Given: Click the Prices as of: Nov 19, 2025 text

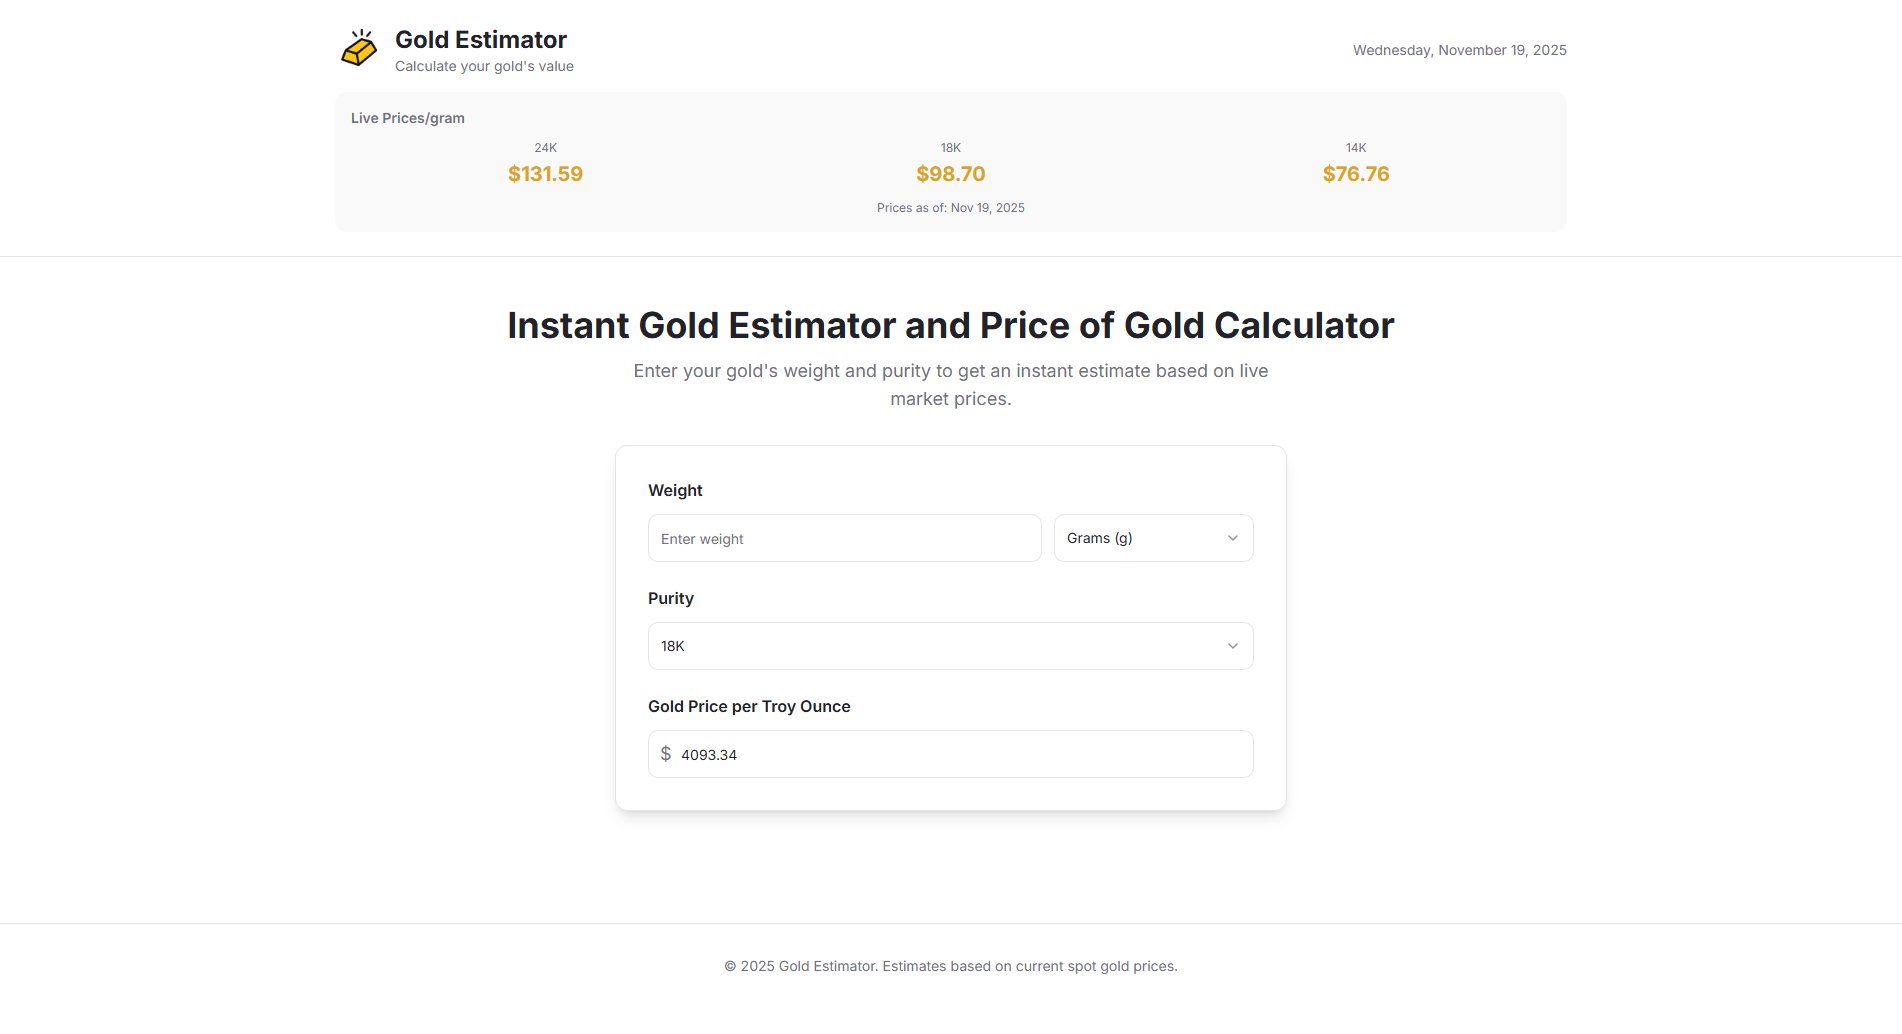Looking at the screenshot, I should click(x=950, y=207).
